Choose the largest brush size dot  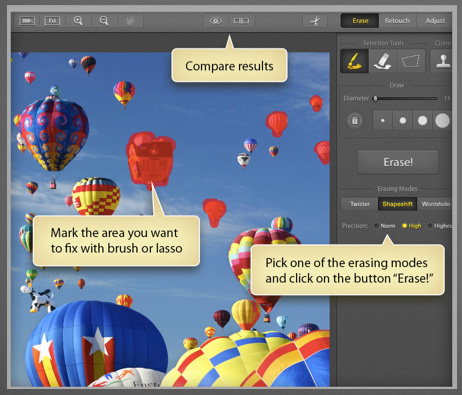point(442,121)
